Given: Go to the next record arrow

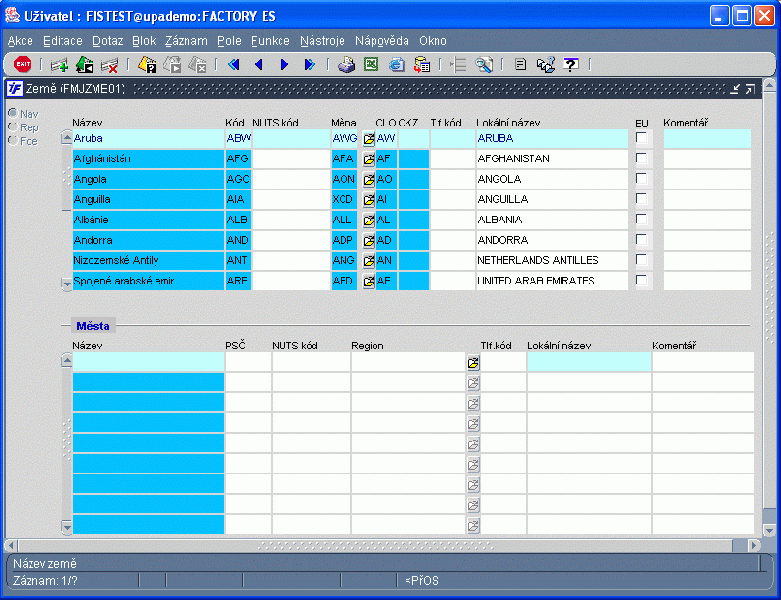Looking at the screenshot, I should click(284, 64).
